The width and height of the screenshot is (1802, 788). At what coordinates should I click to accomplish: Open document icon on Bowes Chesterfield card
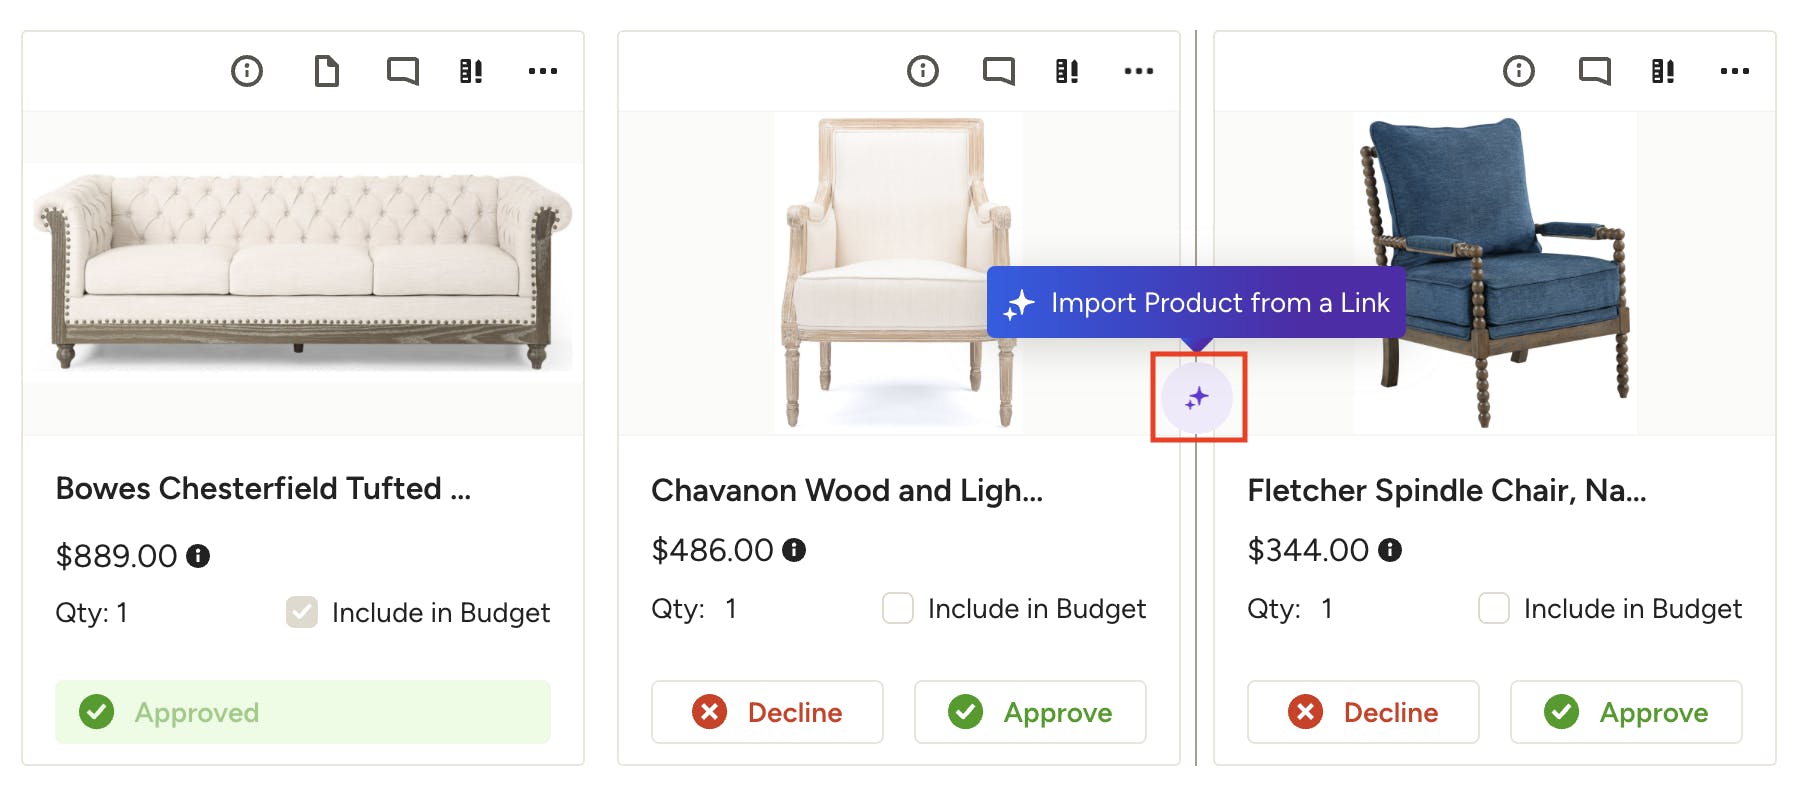point(327,71)
